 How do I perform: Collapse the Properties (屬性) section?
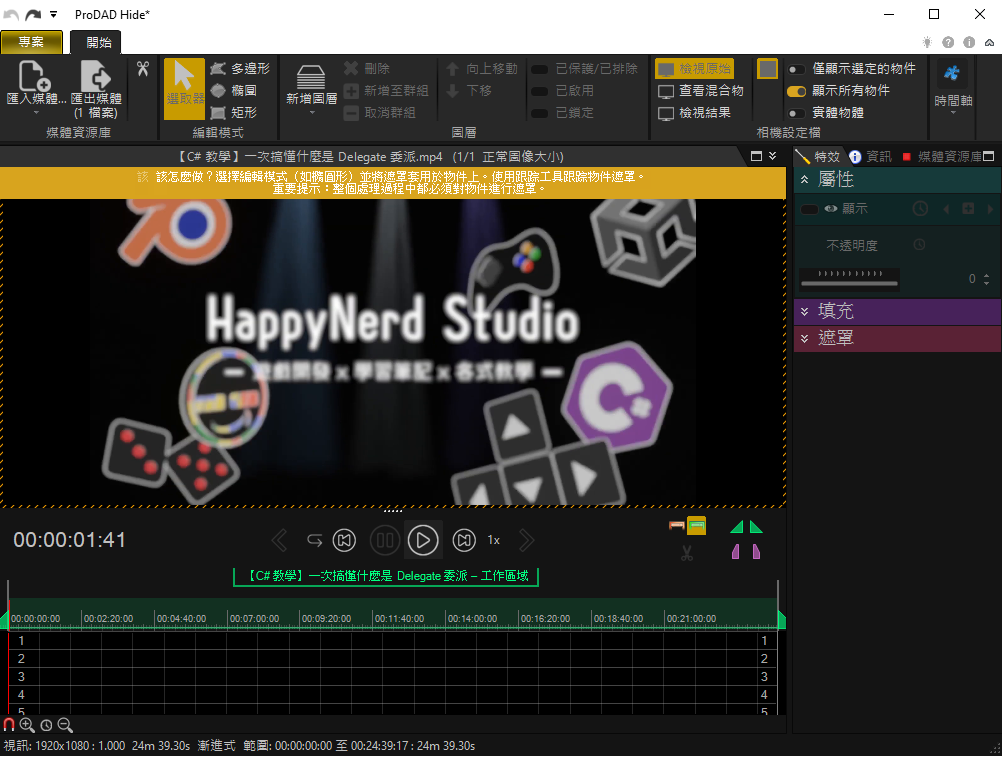click(805, 180)
